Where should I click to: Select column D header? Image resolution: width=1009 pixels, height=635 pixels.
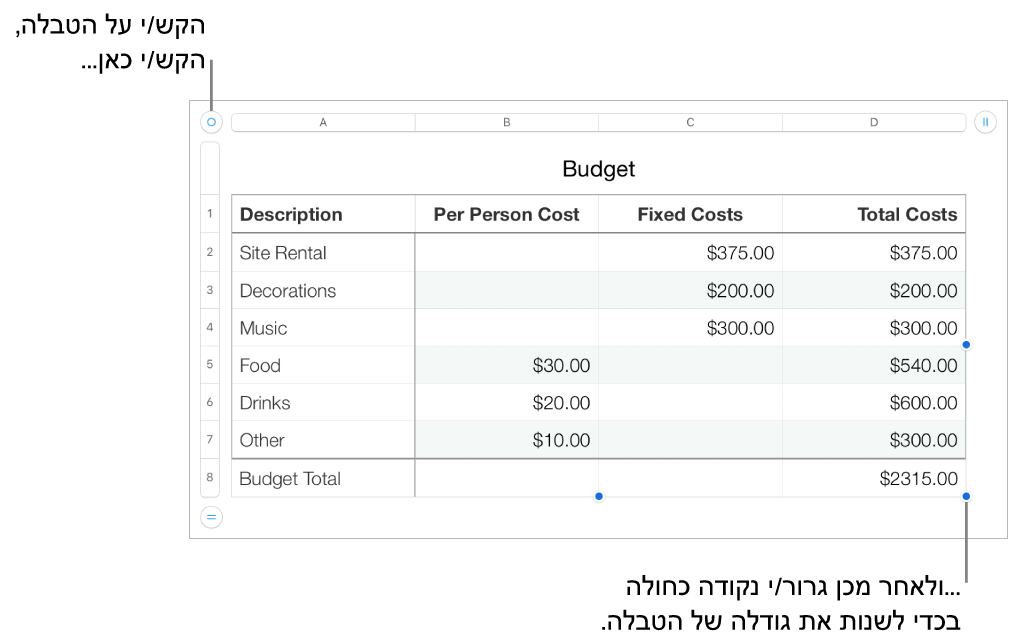874,122
